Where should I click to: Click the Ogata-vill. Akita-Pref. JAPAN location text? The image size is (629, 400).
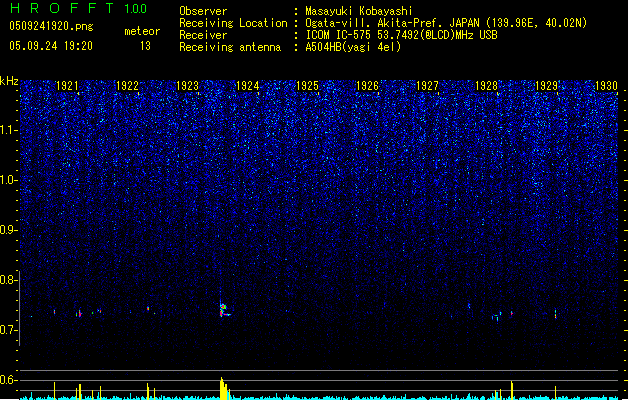pyautogui.click(x=392, y=23)
